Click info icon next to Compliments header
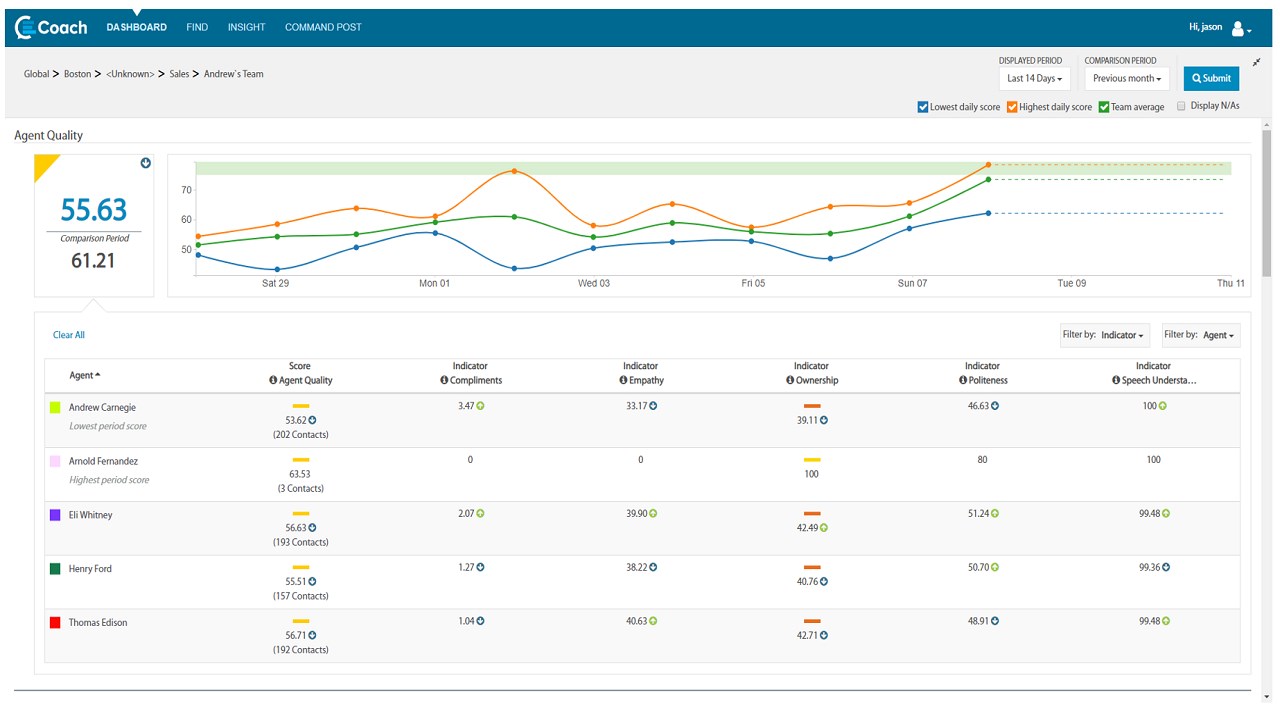The height and width of the screenshot is (720, 1280). point(444,381)
